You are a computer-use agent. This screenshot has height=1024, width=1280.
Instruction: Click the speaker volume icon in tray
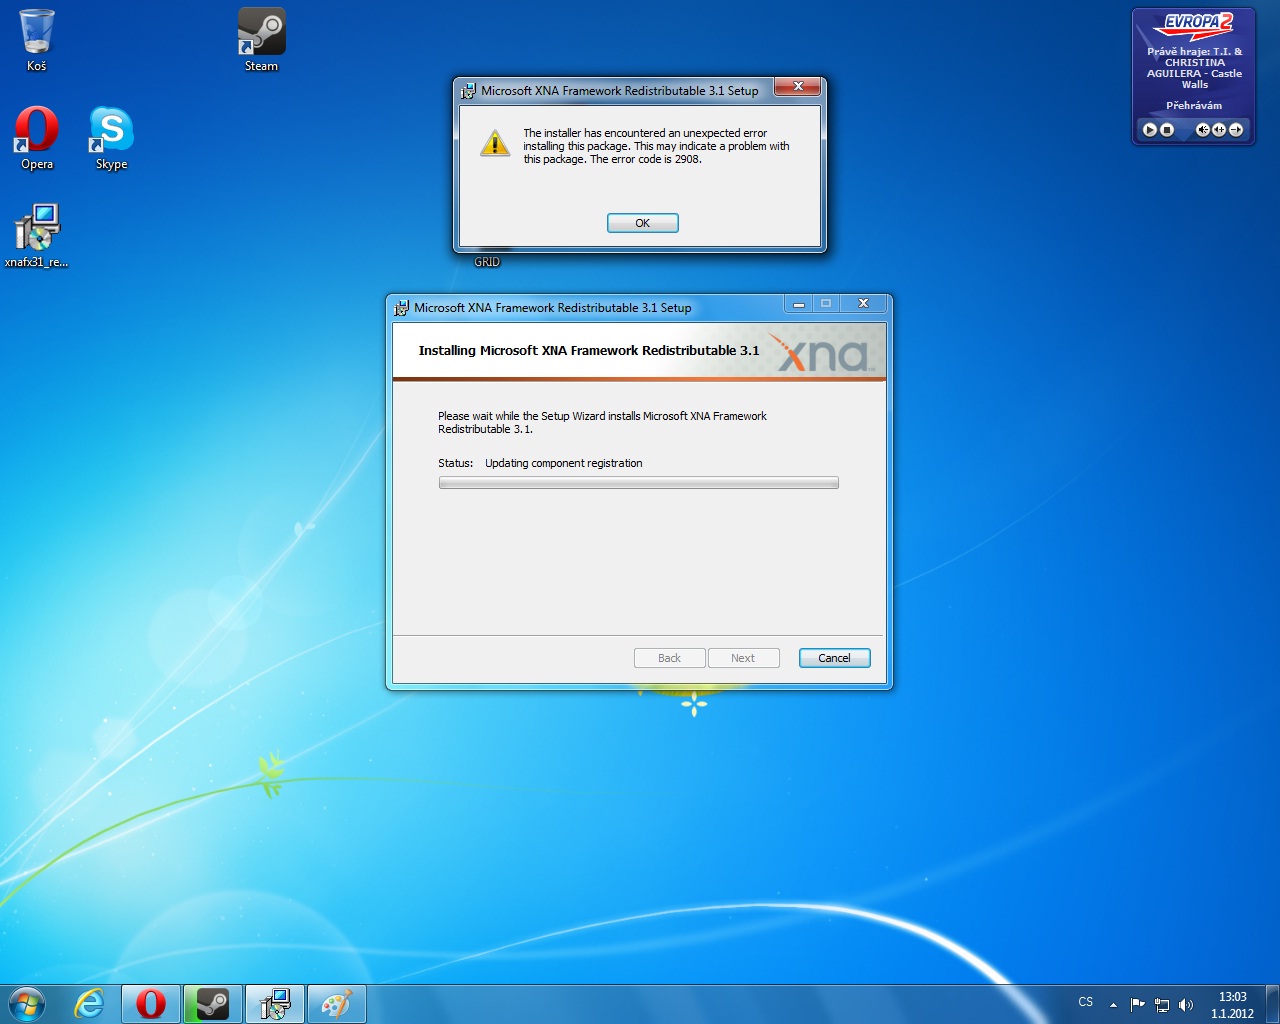[1186, 1005]
